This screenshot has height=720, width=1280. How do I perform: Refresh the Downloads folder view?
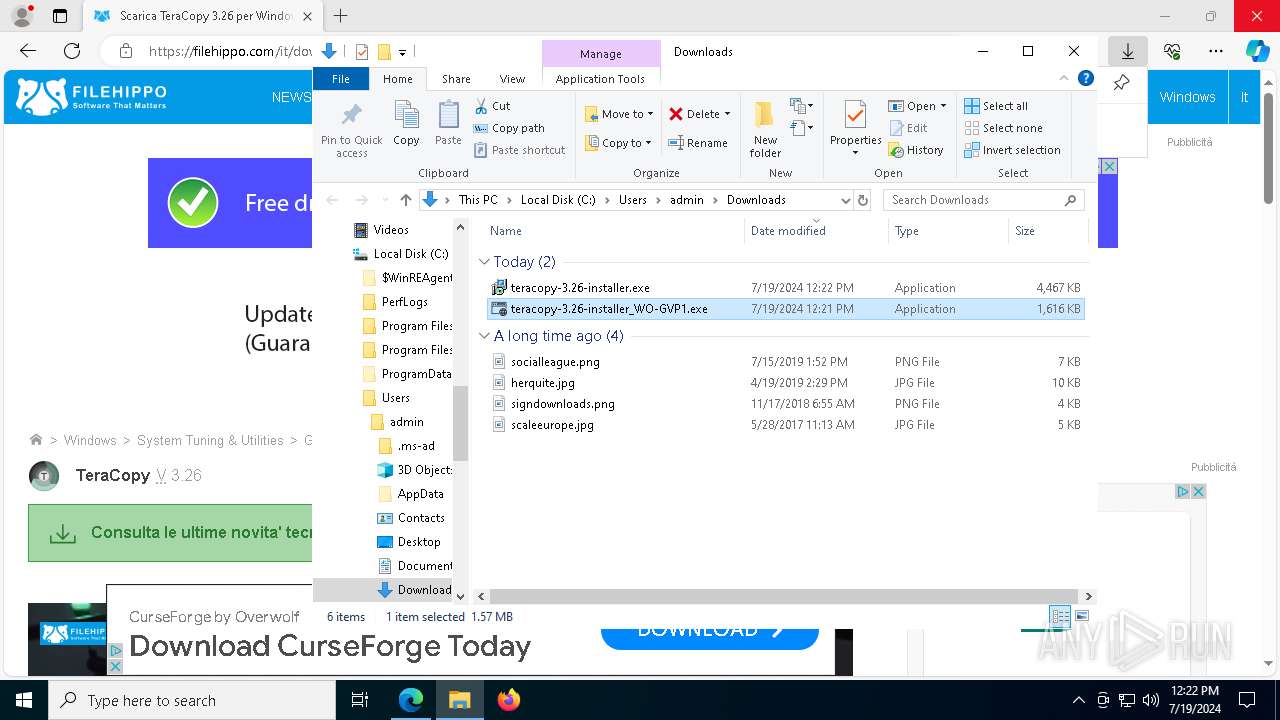pos(863,200)
